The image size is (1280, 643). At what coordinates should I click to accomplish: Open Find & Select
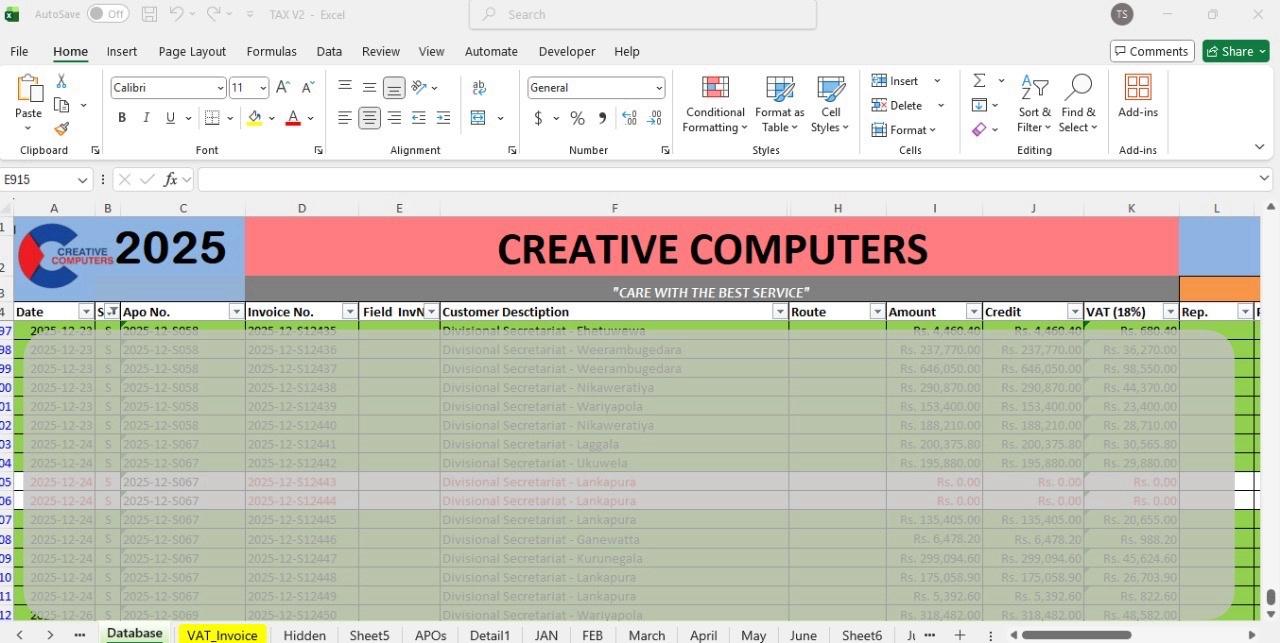(1079, 104)
